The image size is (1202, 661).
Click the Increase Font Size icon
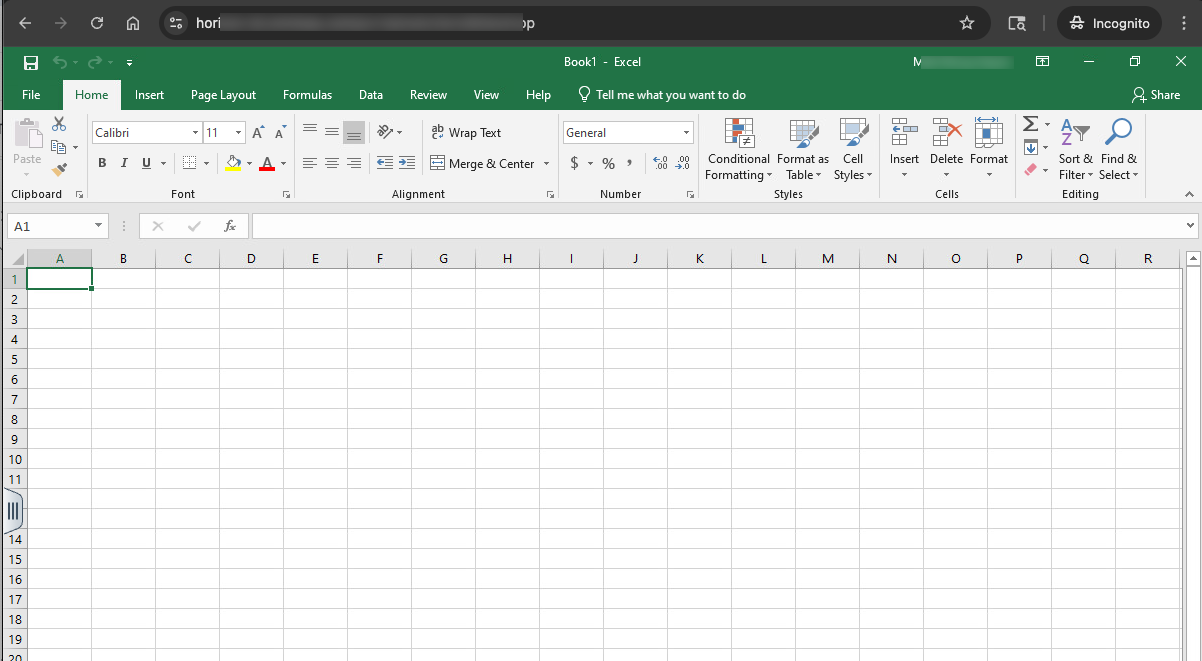pos(258,133)
